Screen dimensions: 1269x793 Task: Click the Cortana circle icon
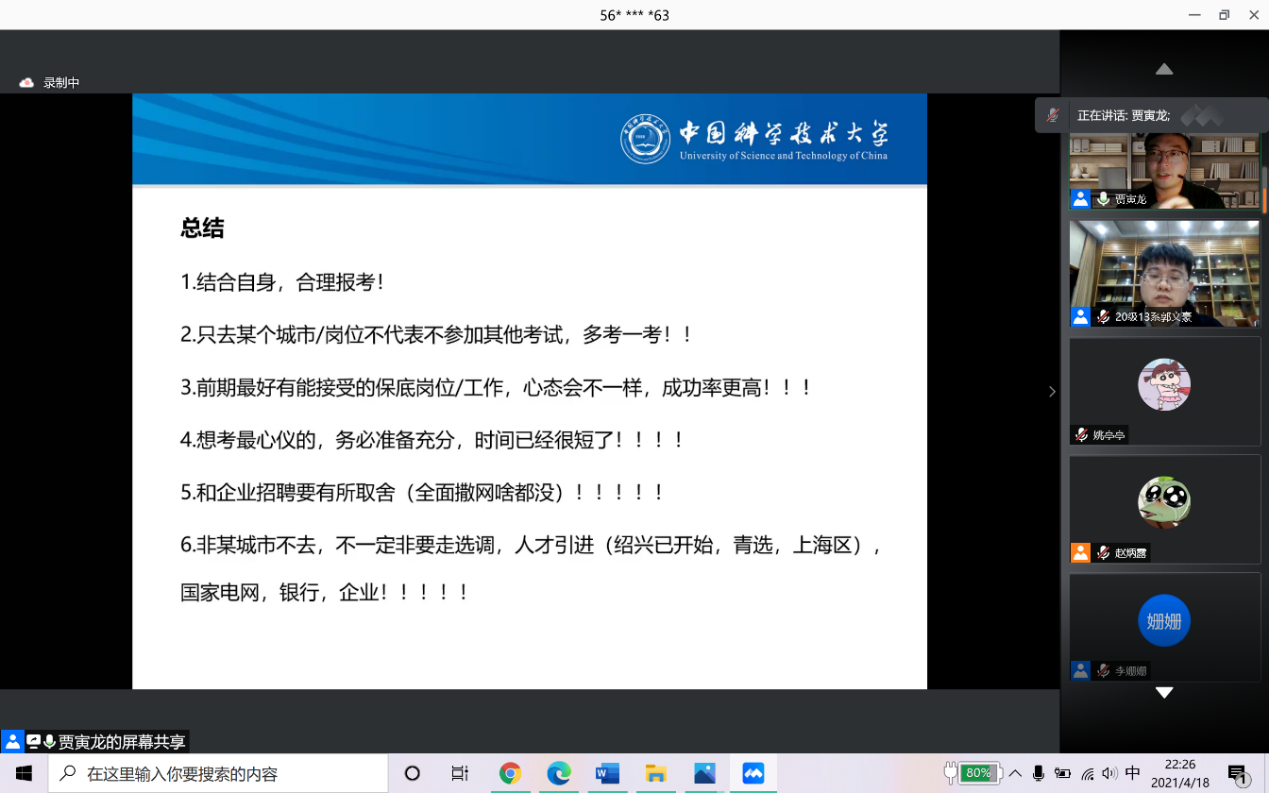pos(412,773)
